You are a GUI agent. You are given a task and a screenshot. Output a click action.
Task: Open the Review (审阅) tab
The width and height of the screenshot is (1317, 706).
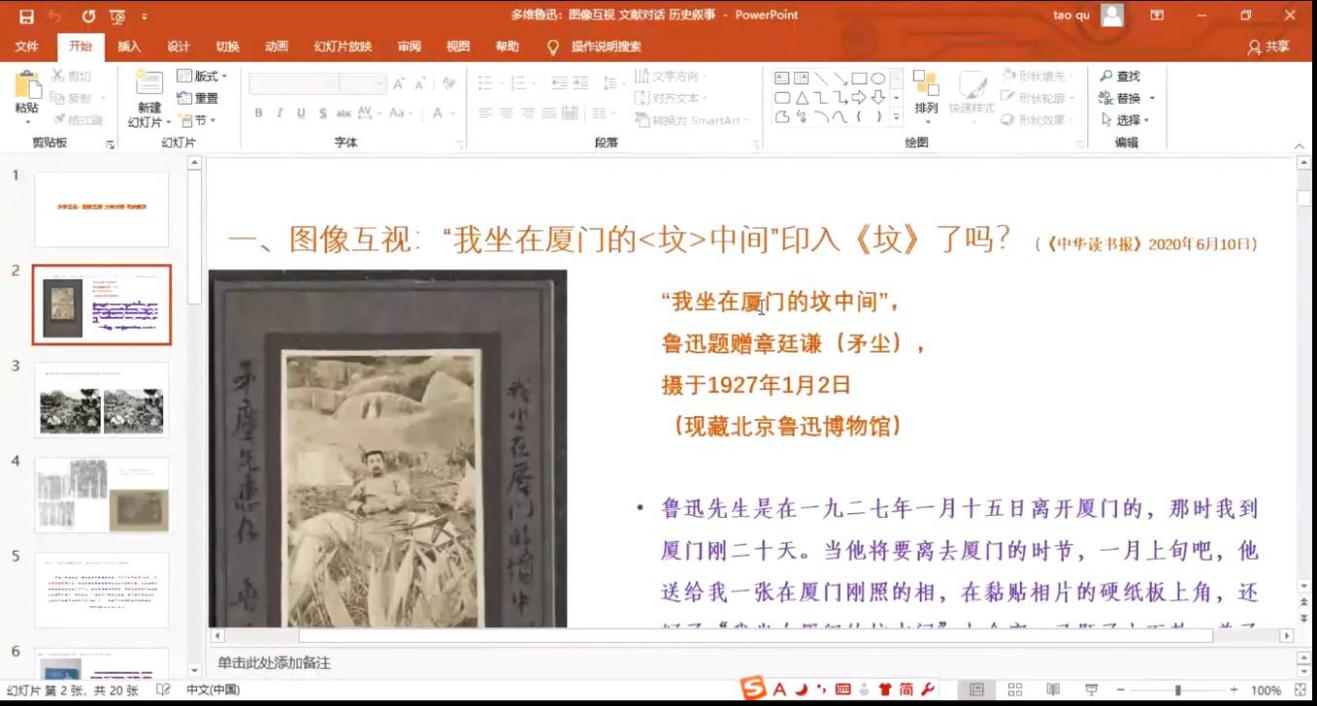coord(408,47)
